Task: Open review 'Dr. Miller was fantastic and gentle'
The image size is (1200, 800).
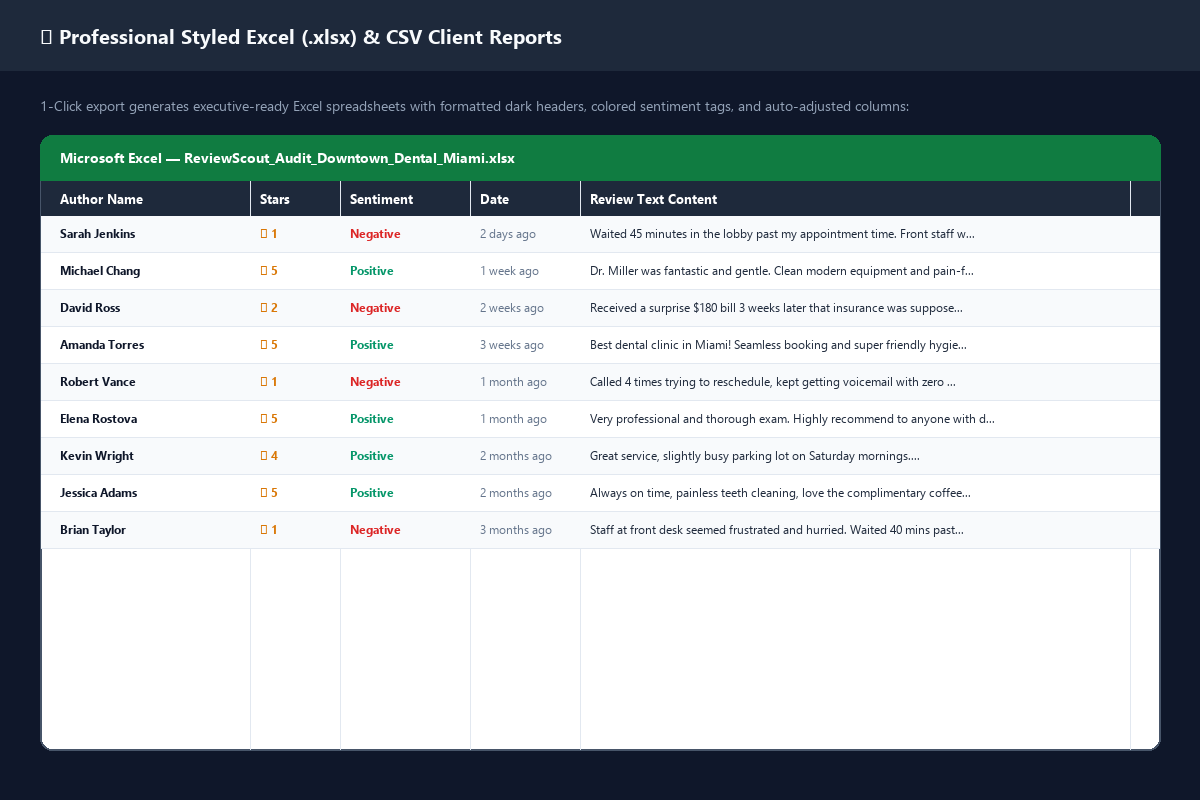Action: [x=782, y=271]
